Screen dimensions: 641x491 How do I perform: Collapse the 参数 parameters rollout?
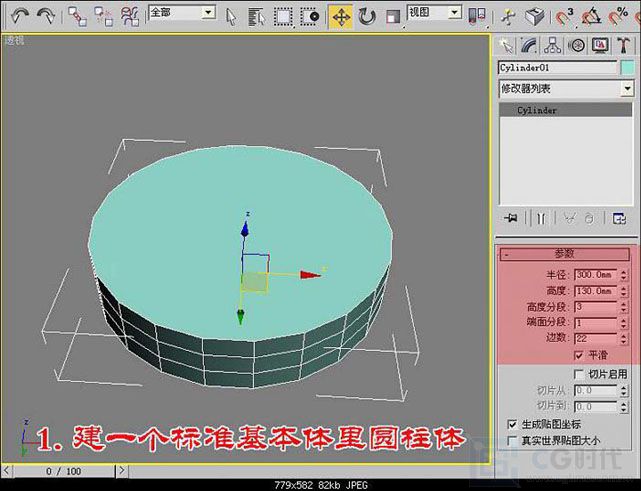click(x=566, y=254)
